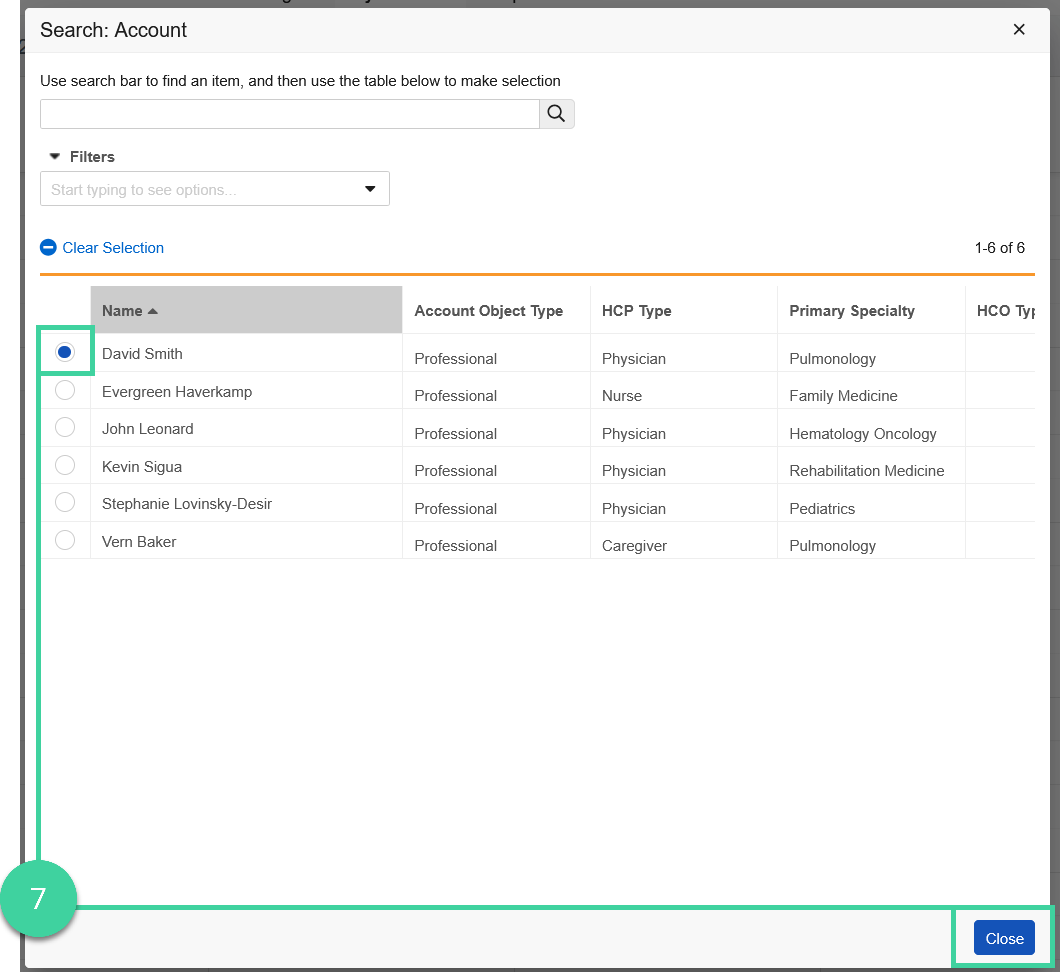Select John Leonard as the account
The width and height of the screenshot is (1060, 972).
(64, 427)
